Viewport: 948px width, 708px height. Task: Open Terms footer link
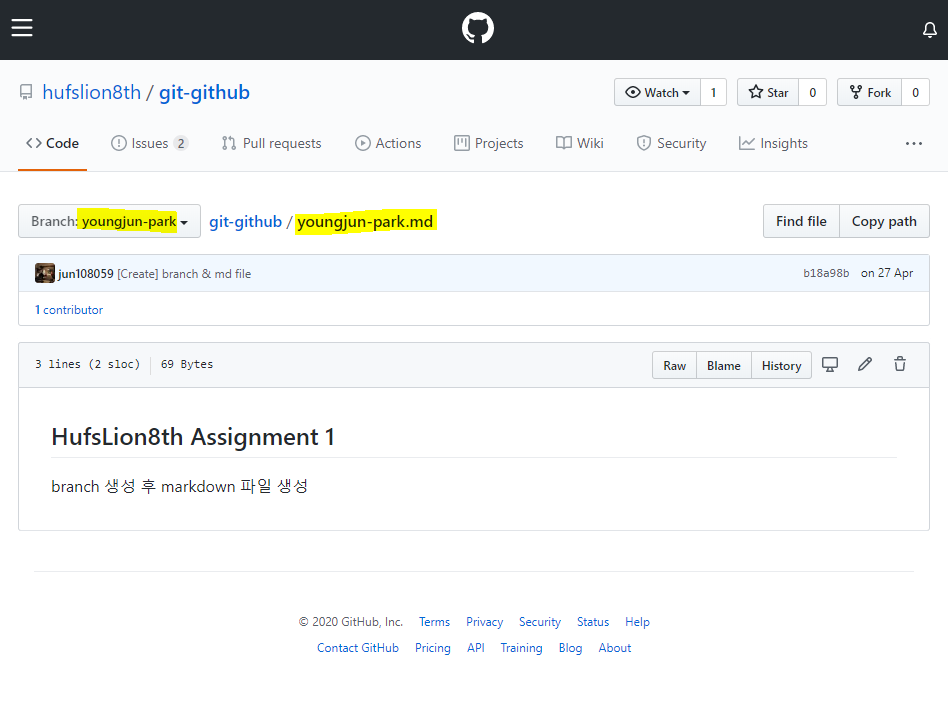click(434, 622)
